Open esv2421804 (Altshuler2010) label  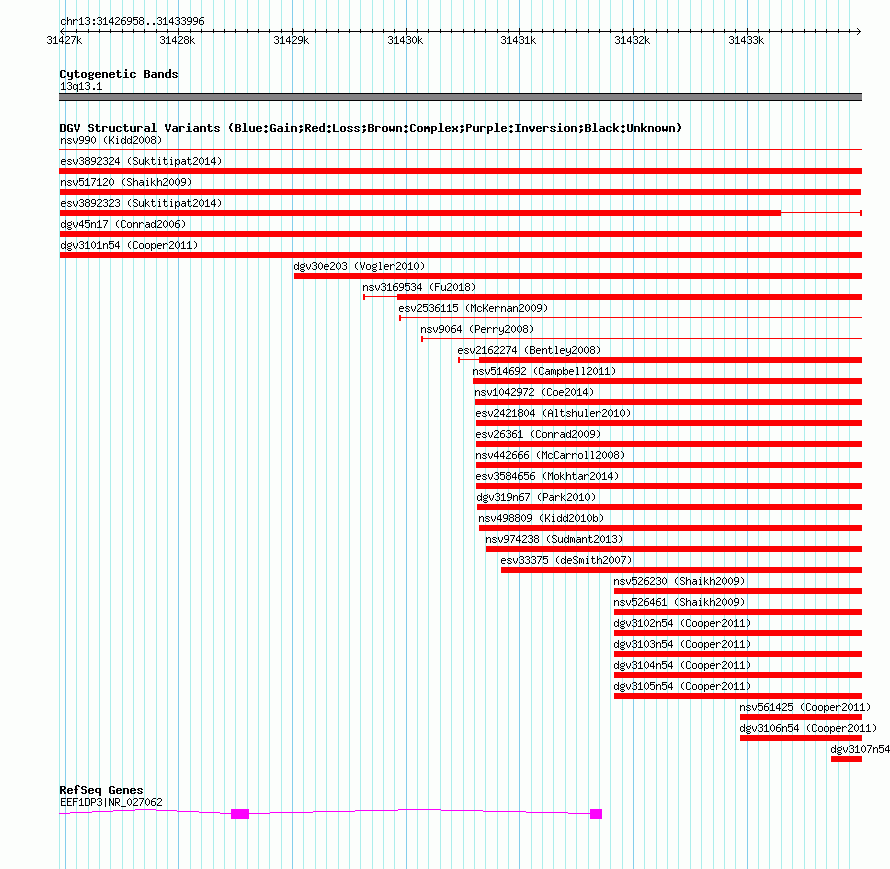click(x=553, y=413)
